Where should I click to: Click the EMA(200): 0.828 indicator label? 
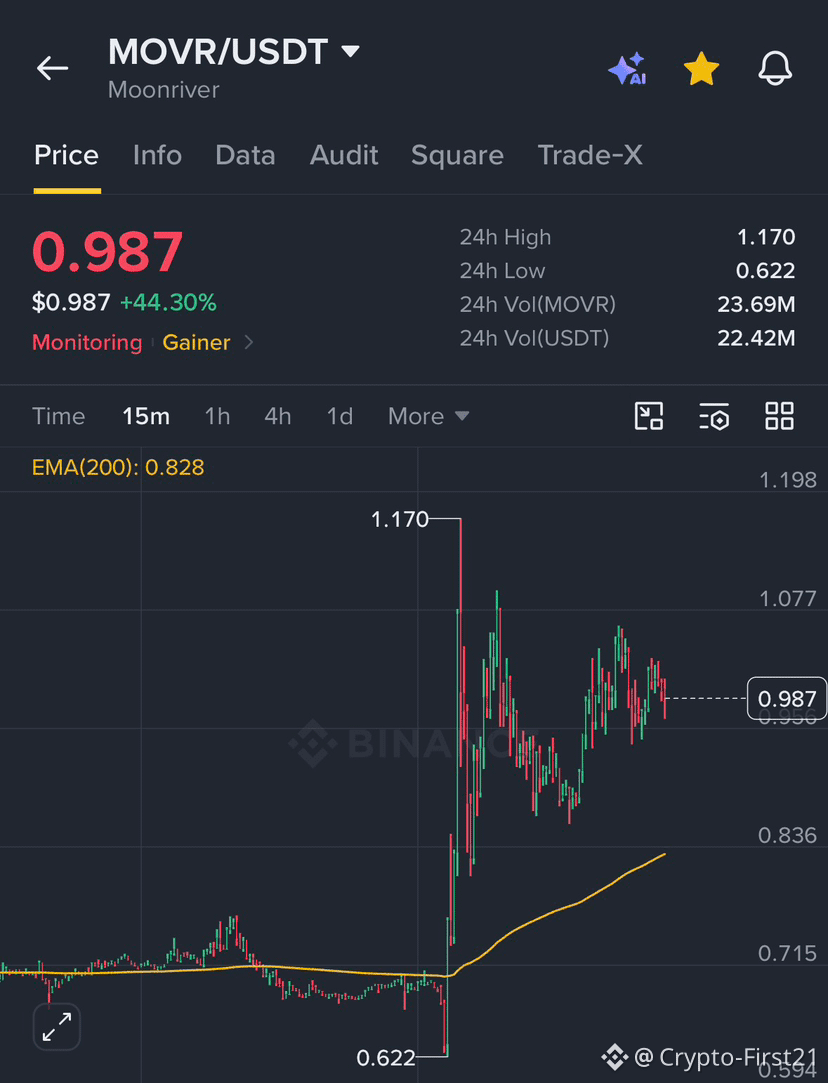tap(118, 468)
